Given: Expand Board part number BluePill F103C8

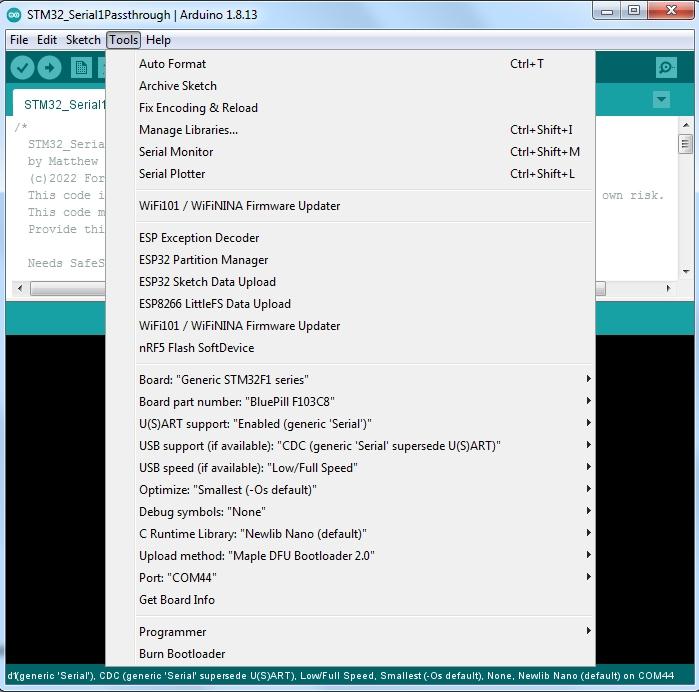Looking at the screenshot, I should [x=350, y=401].
